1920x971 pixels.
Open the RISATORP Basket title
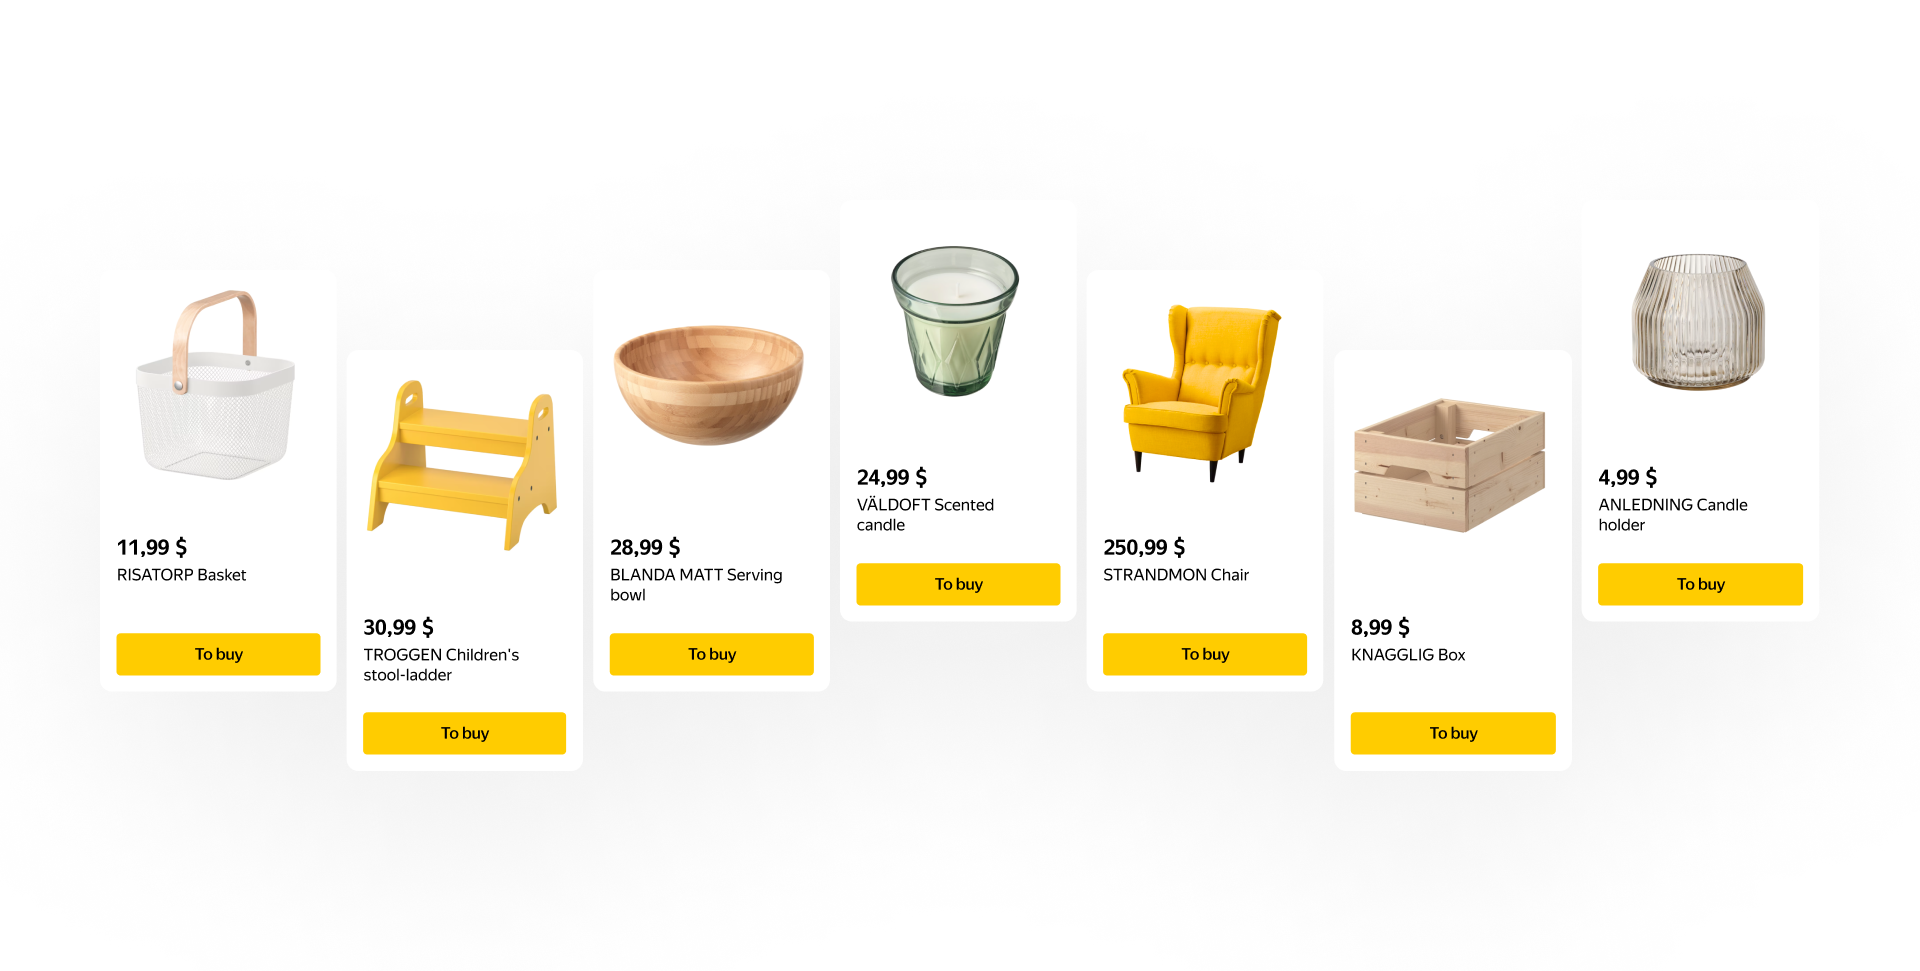pos(181,575)
